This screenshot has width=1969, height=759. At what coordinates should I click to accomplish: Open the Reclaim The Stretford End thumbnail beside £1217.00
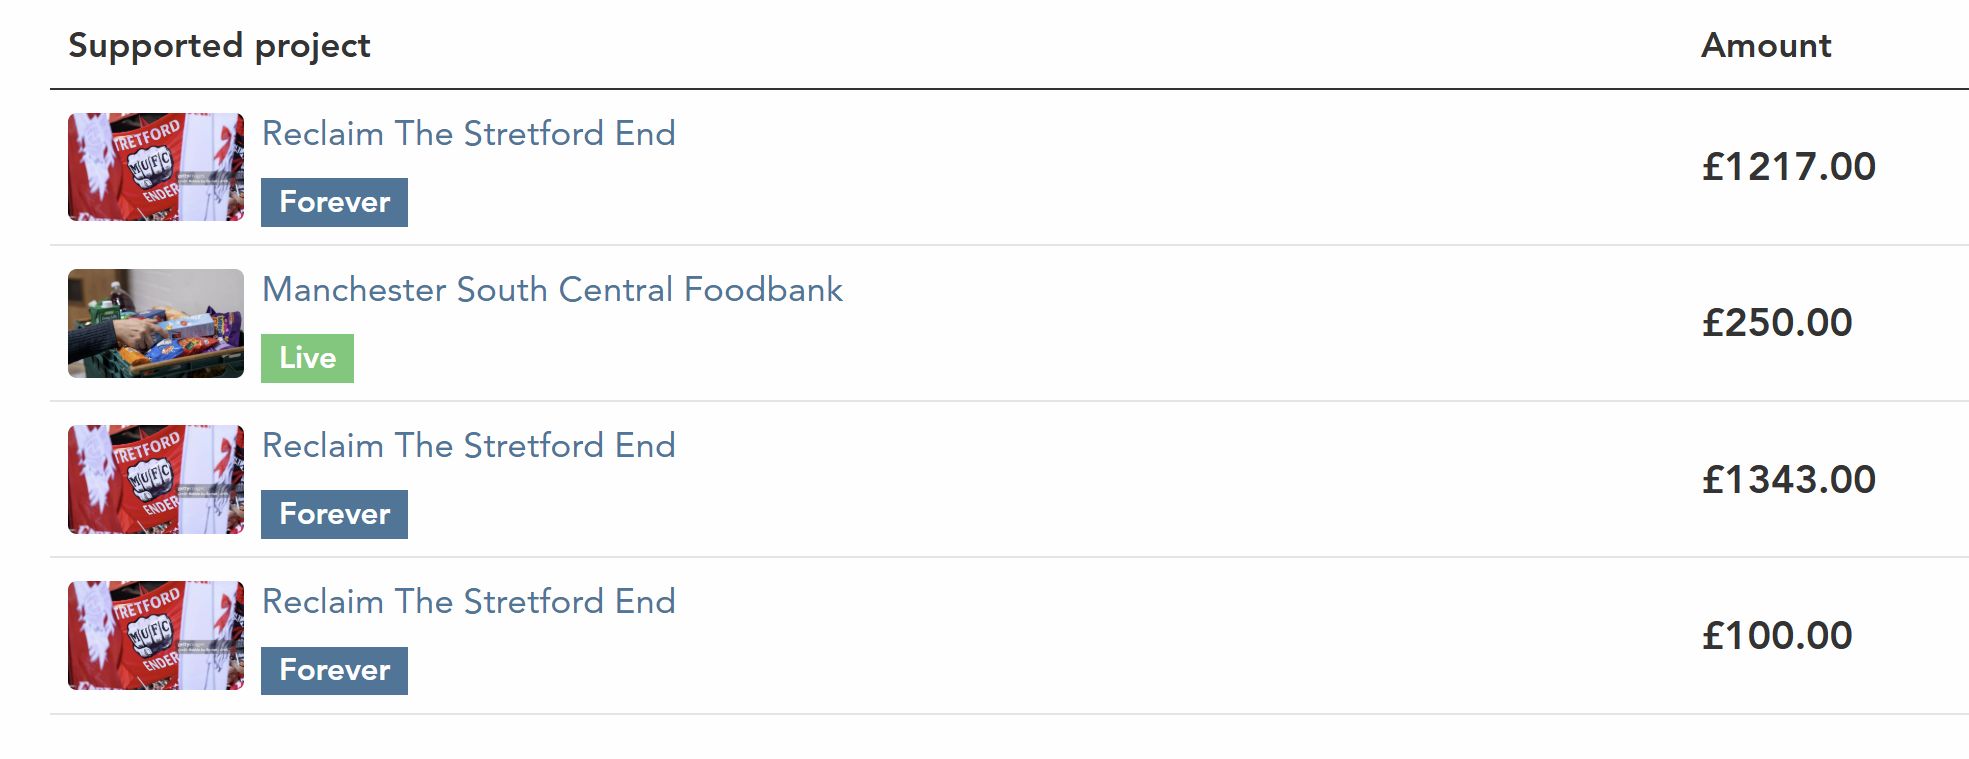[155, 167]
